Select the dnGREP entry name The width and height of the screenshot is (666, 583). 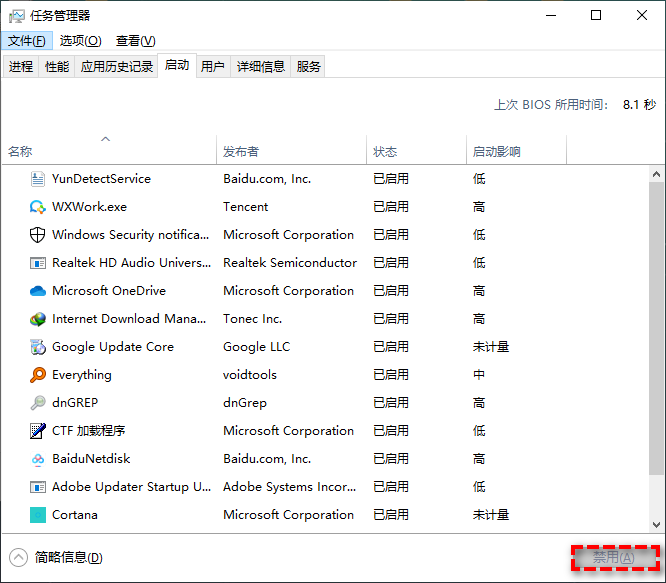coord(75,403)
